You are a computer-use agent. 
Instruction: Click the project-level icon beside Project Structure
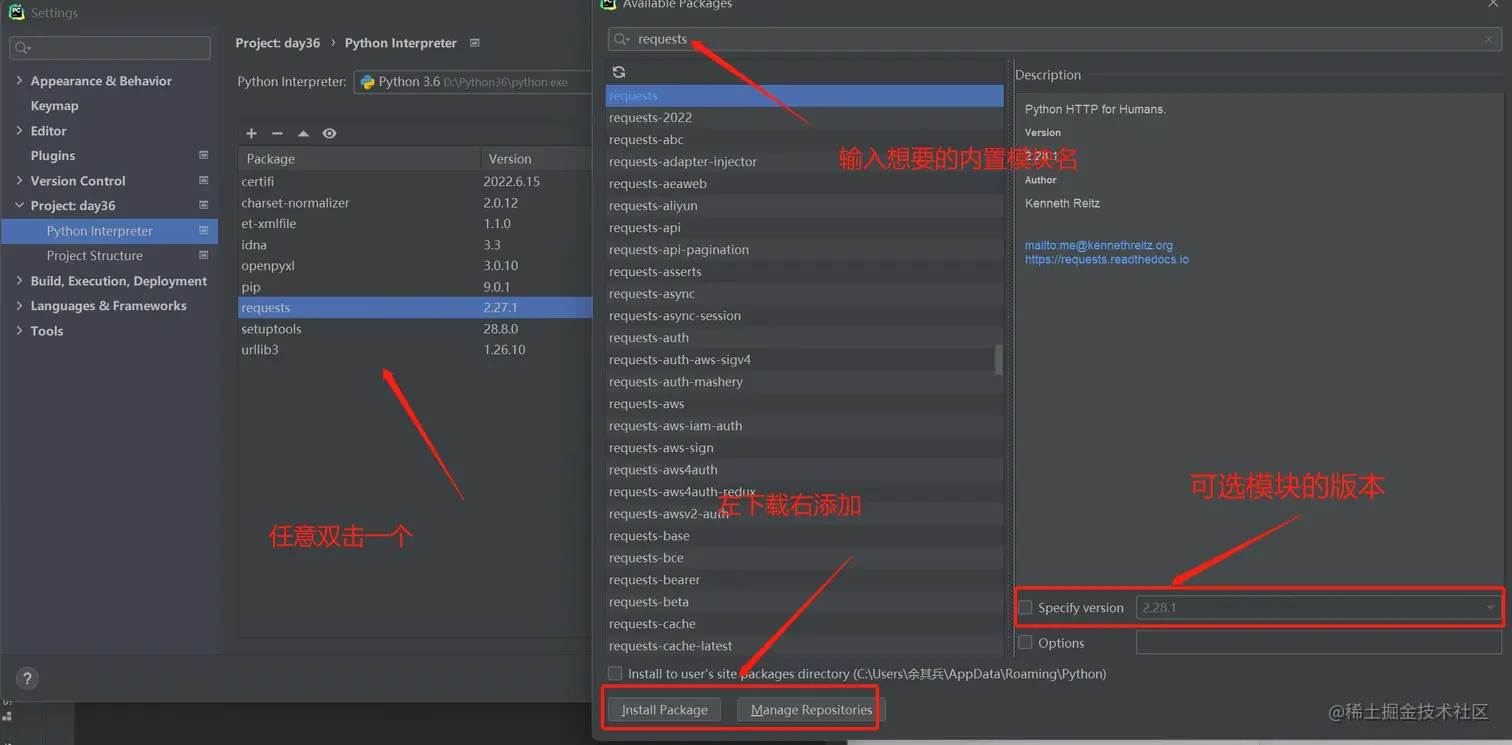pyautogui.click(x=204, y=255)
